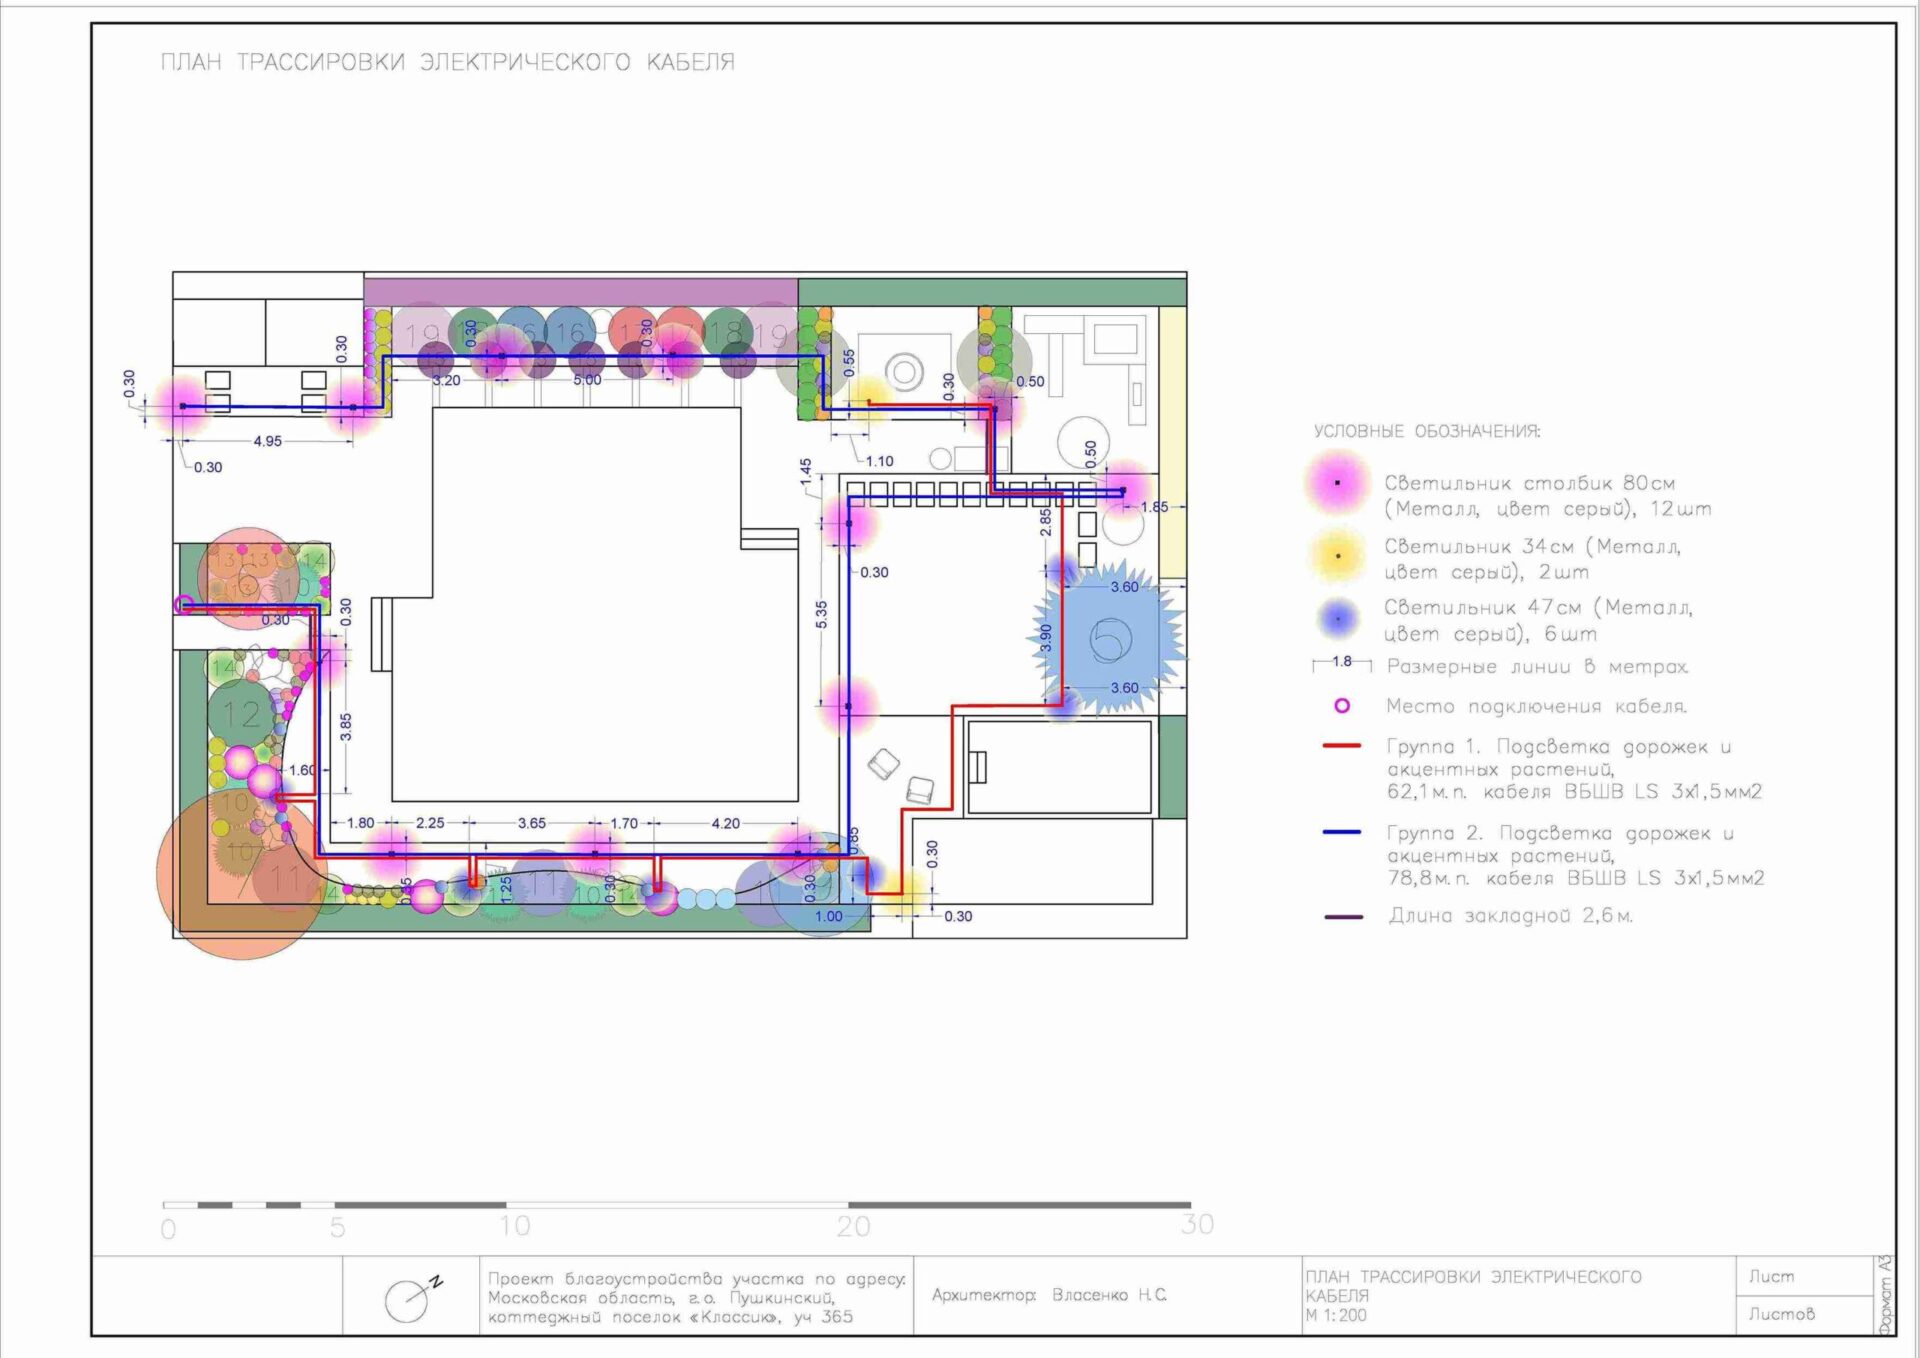Image resolution: width=1920 pixels, height=1358 pixels.
Task: Click the blue Group 2 line swatch
Action: pos(1342,832)
